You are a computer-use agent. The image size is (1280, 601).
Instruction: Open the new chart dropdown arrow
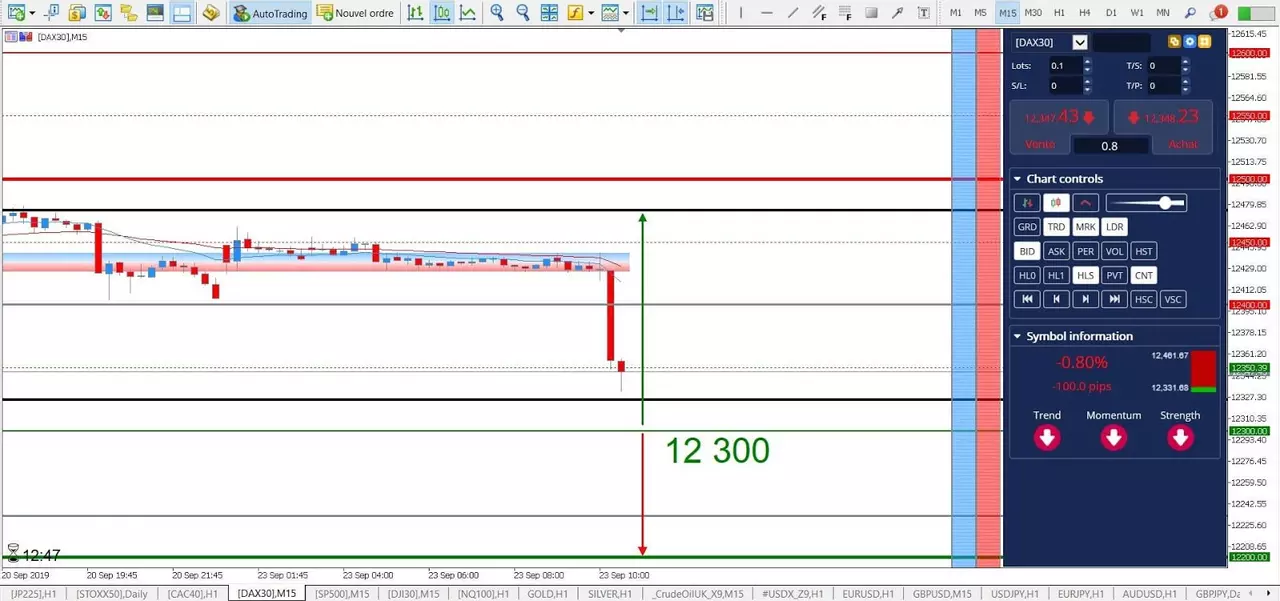click(x=32, y=13)
